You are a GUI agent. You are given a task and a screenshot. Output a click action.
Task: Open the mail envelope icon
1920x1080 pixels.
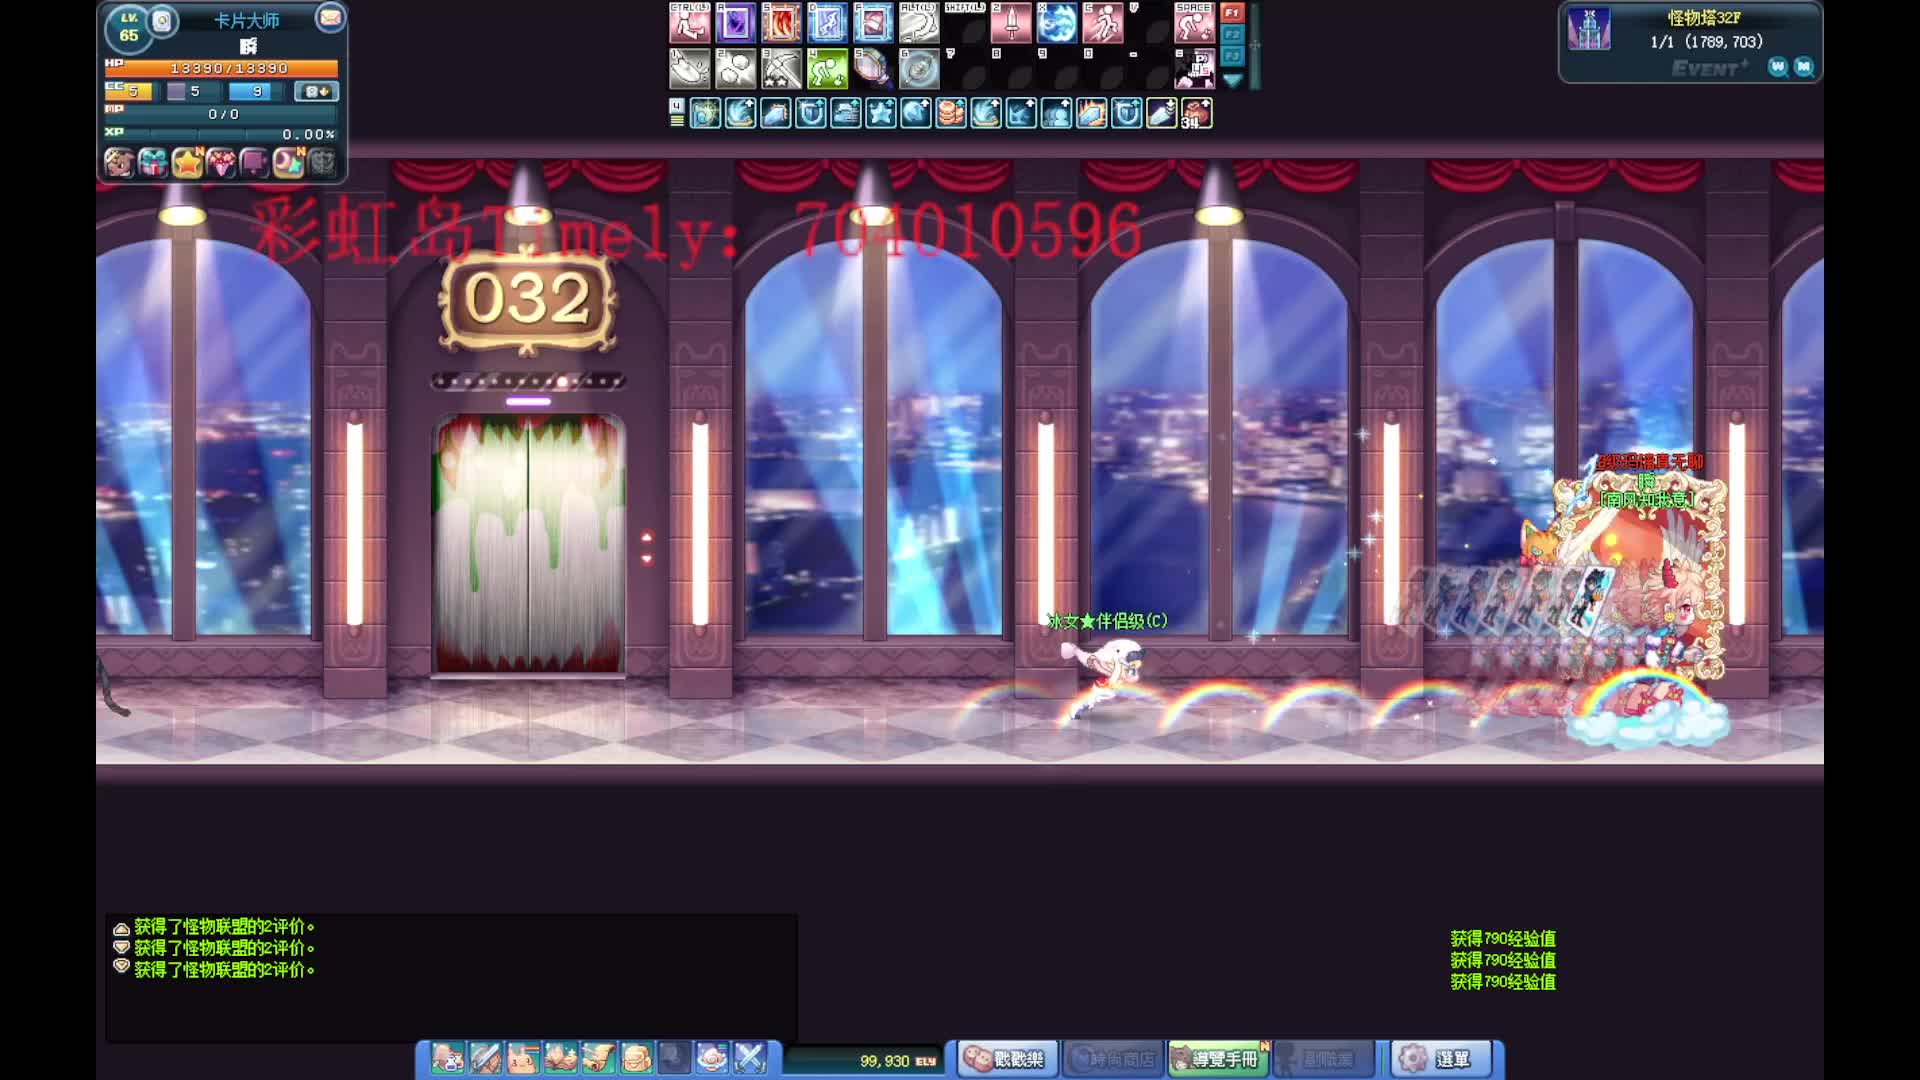329,18
